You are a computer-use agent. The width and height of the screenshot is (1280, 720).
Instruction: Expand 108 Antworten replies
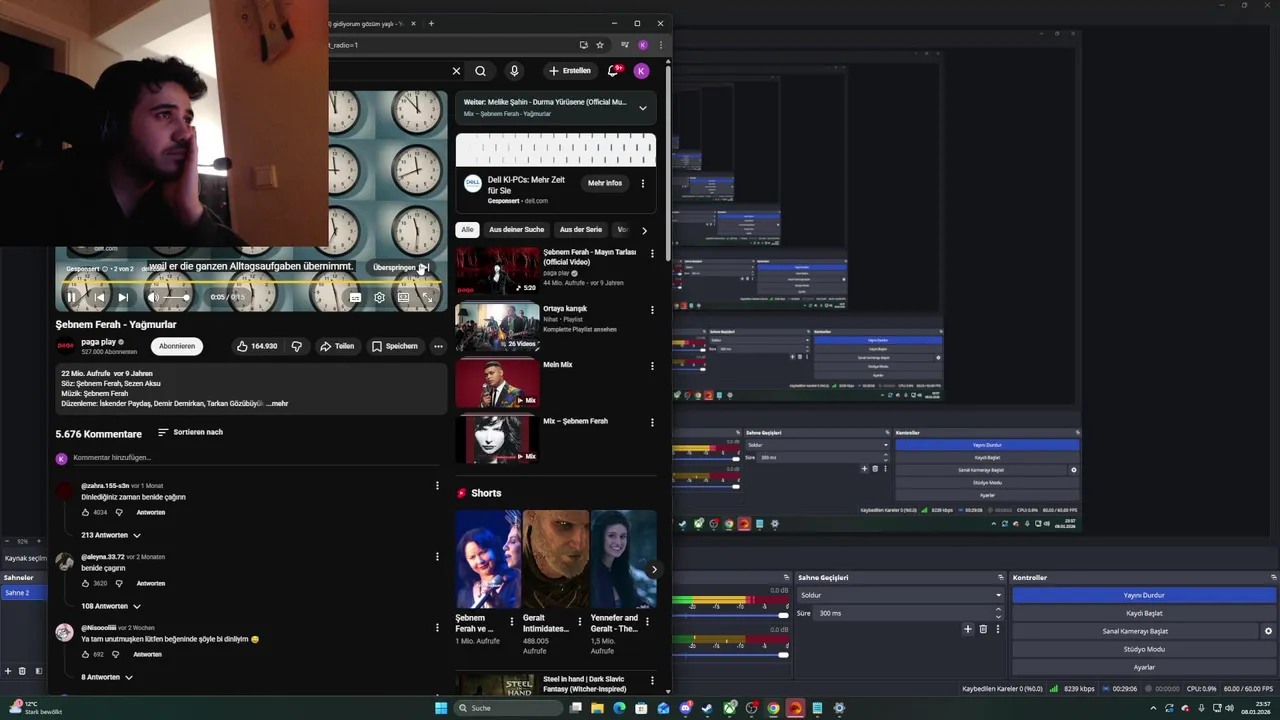[x=111, y=606]
